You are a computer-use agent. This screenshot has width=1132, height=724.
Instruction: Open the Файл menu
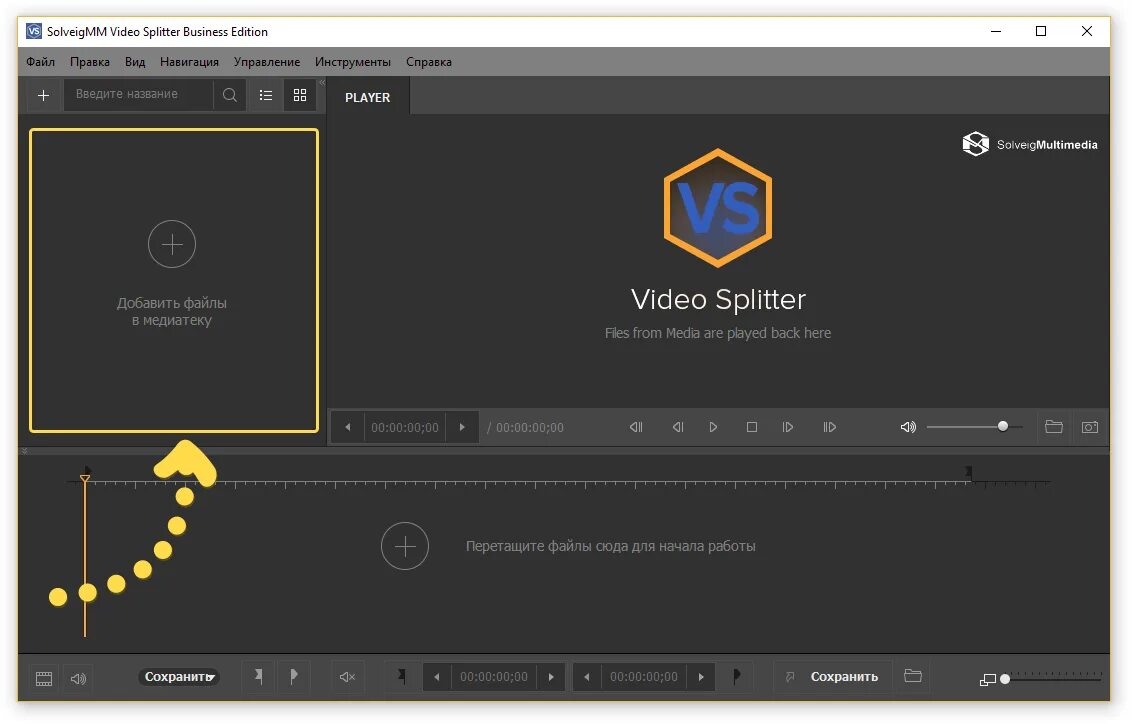[x=40, y=62]
